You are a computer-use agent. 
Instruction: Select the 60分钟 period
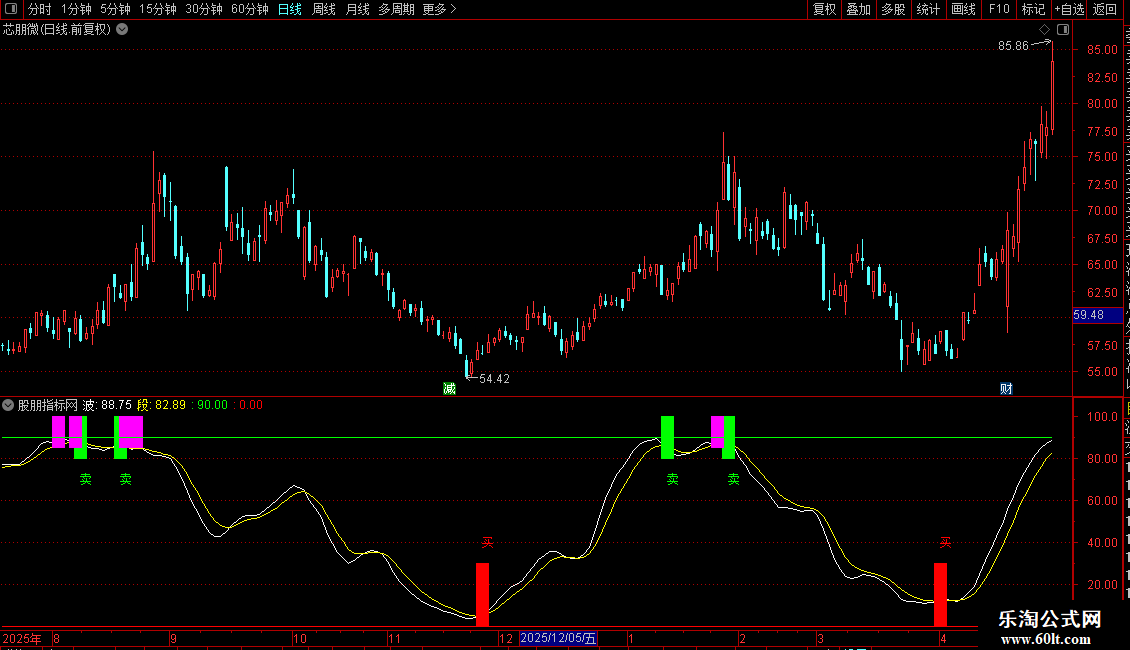coord(250,9)
